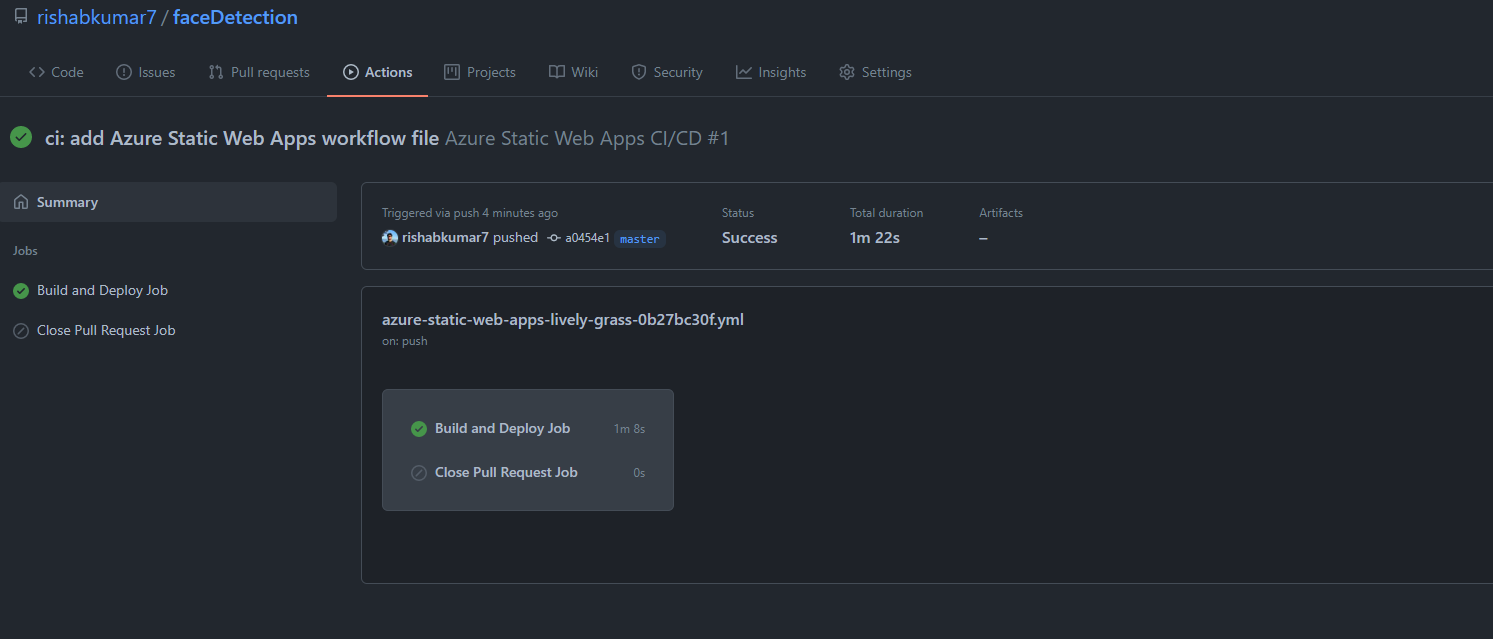Viewport: 1493px width, 639px height.
Task: Click the Wiki book icon
Action: click(557, 72)
